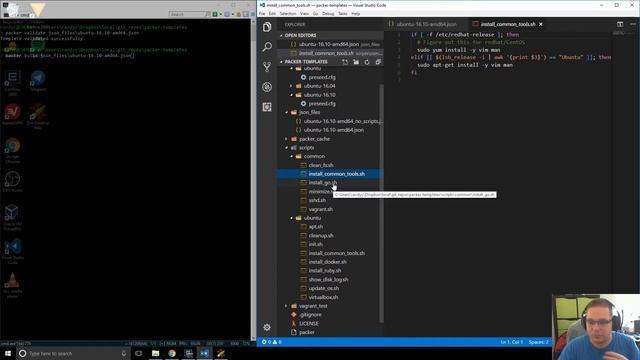Collapse the ubuntu-16.10 folder
Viewport: 640px width, 360px height.
(x=320, y=95)
